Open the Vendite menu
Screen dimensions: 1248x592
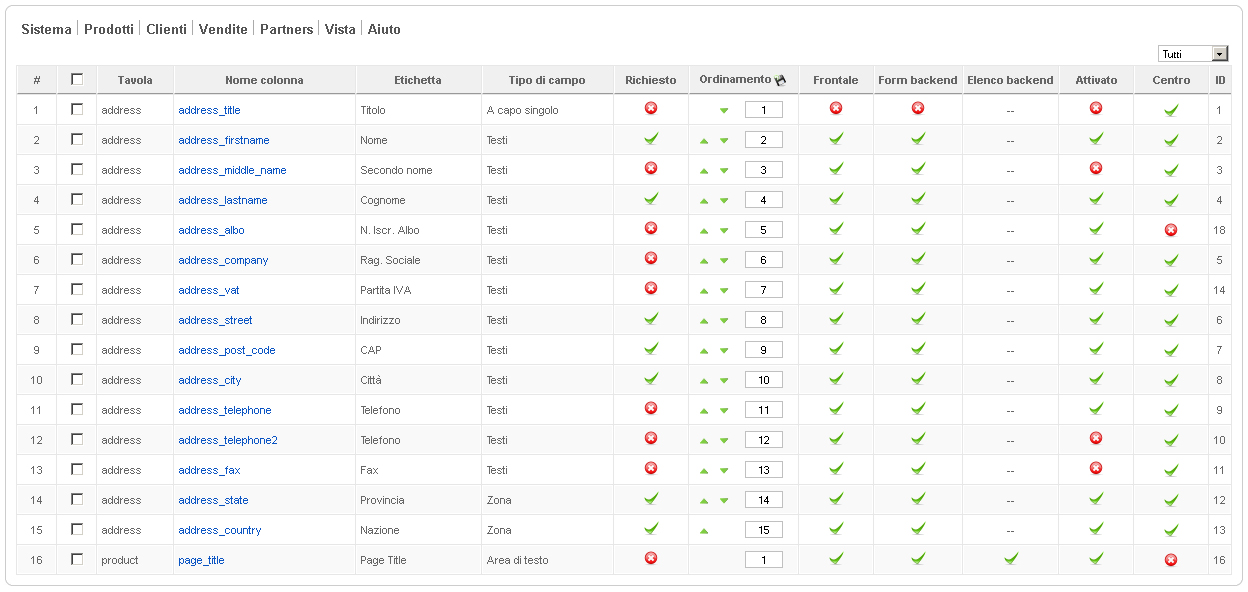pyautogui.click(x=223, y=29)
